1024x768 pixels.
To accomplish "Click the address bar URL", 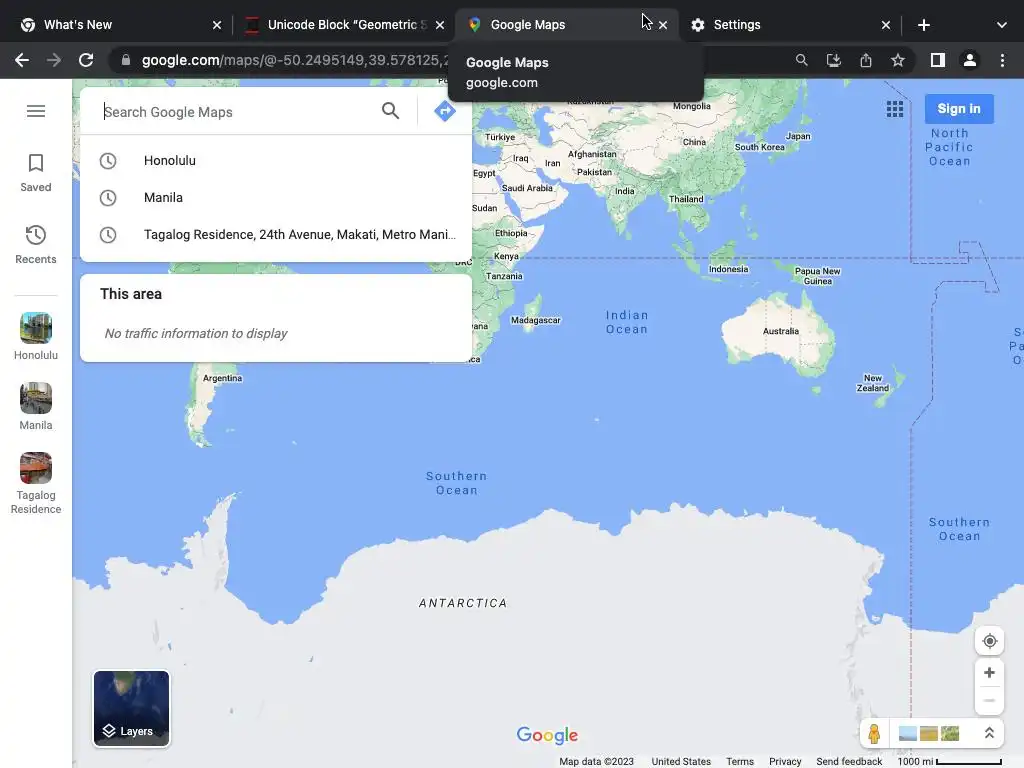I will click(x=295, y=60).
